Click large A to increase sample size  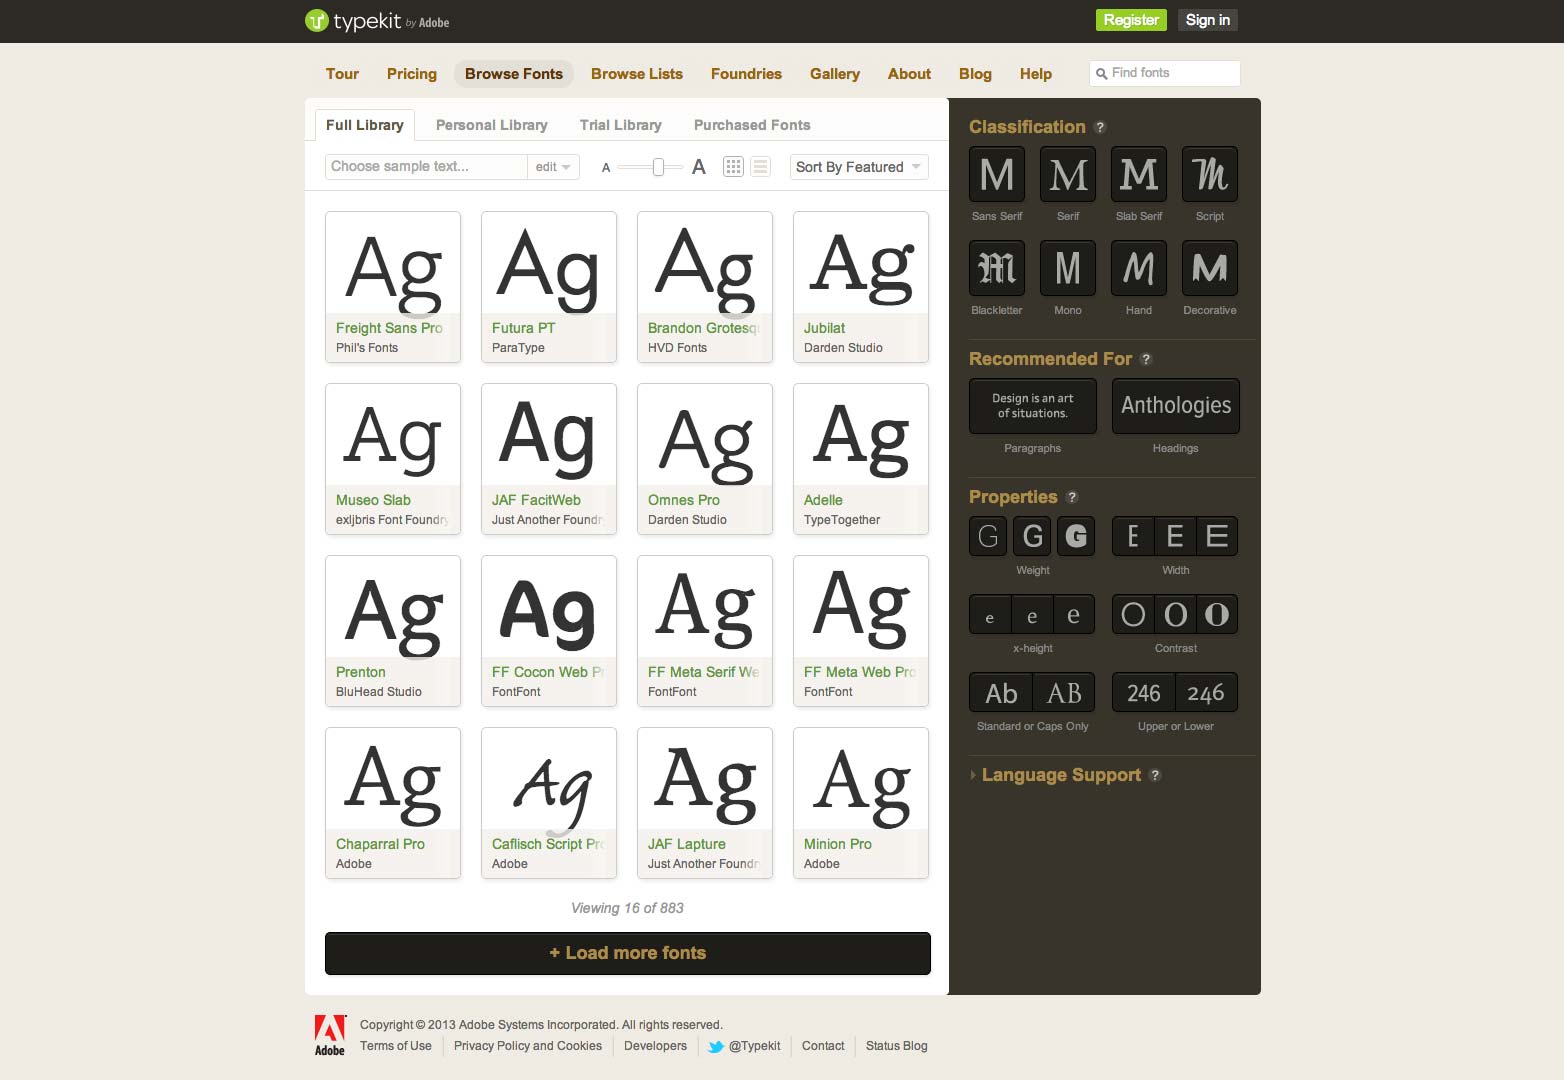(699, 167)
